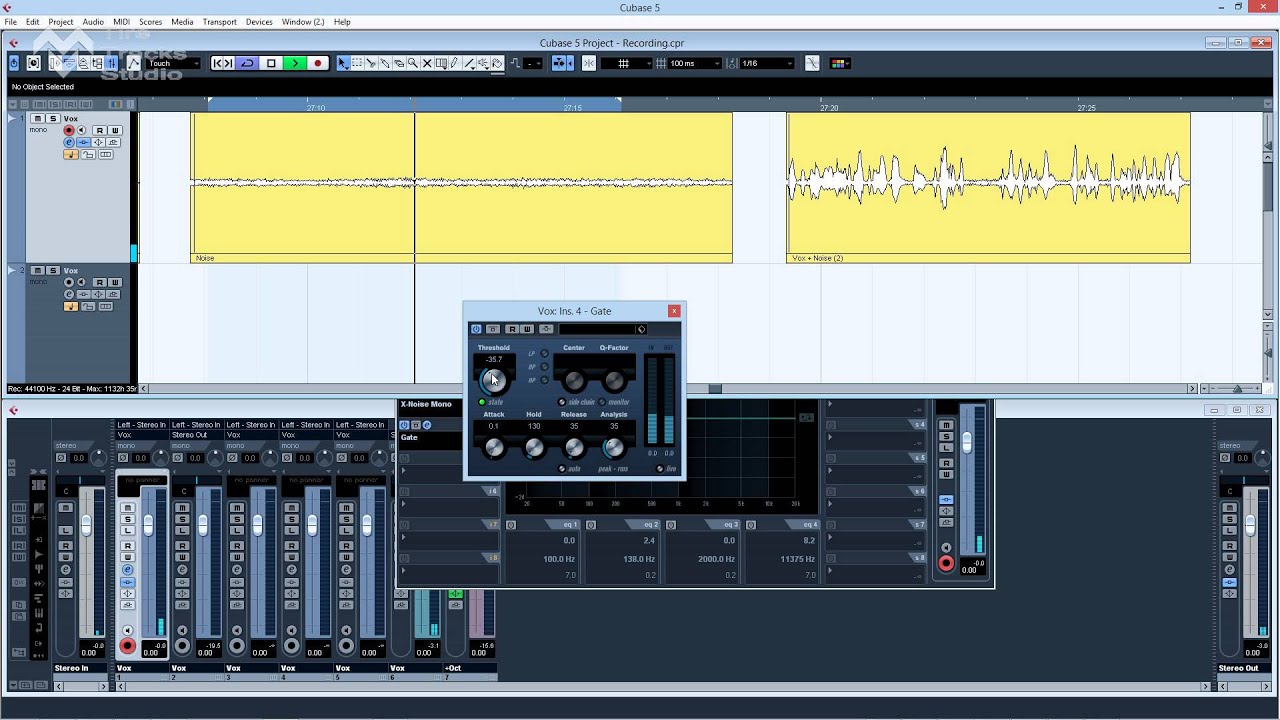Screen dimensions: 1280x720
Task: Activate project button in toolbar
Action: 14,63
